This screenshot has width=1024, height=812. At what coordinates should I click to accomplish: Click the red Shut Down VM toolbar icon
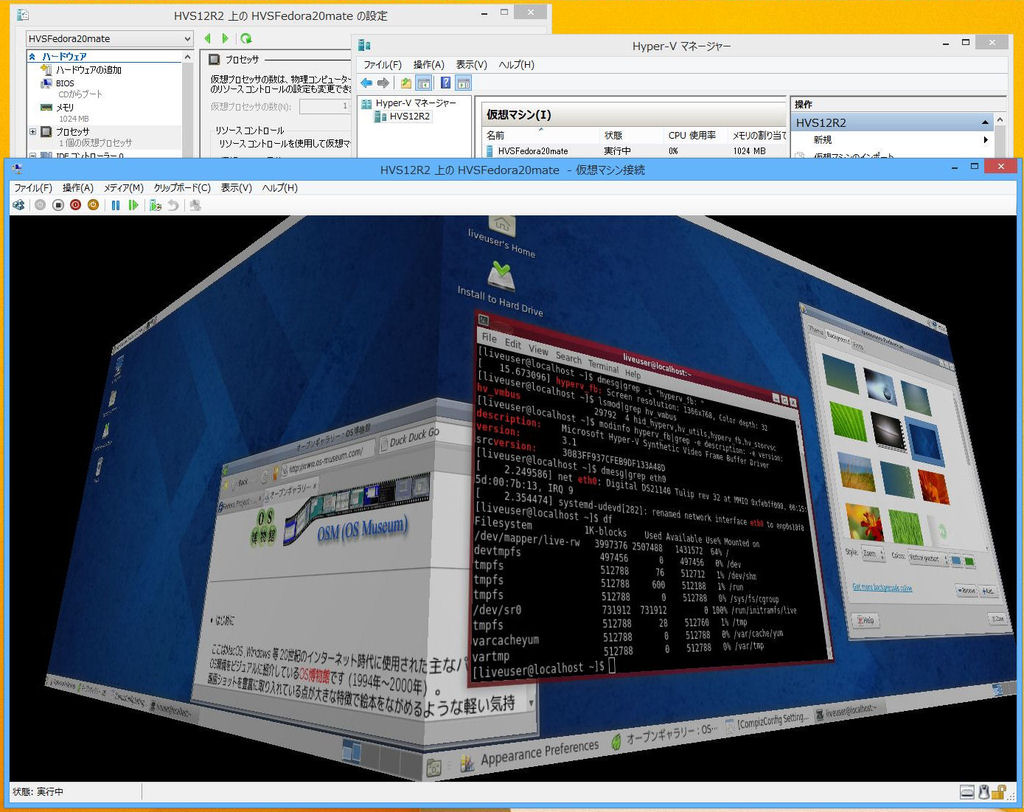(x=76, y=205)
